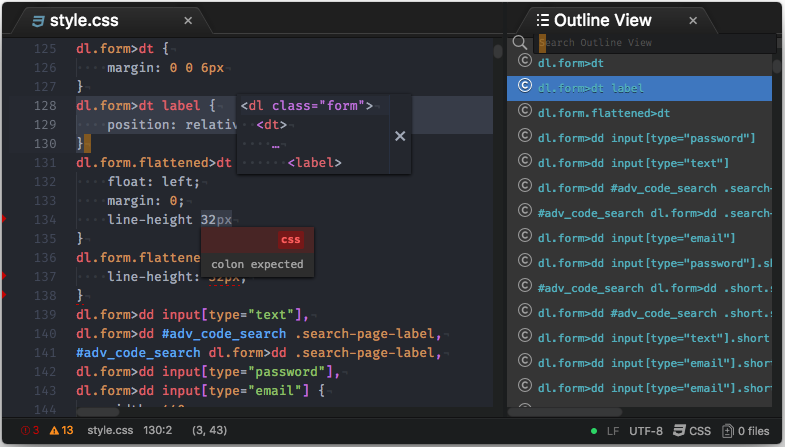Click the editor vertical scrollbar thumb
This screenshot has width=785, height=447.
(x=498, y=51)
